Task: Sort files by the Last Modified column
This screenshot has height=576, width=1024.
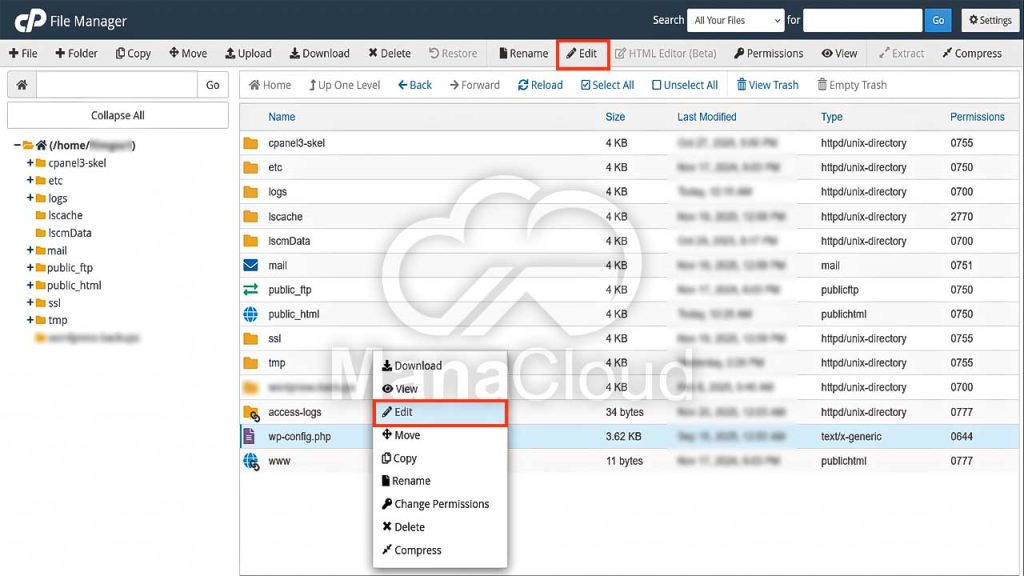Action: point(706,117)
